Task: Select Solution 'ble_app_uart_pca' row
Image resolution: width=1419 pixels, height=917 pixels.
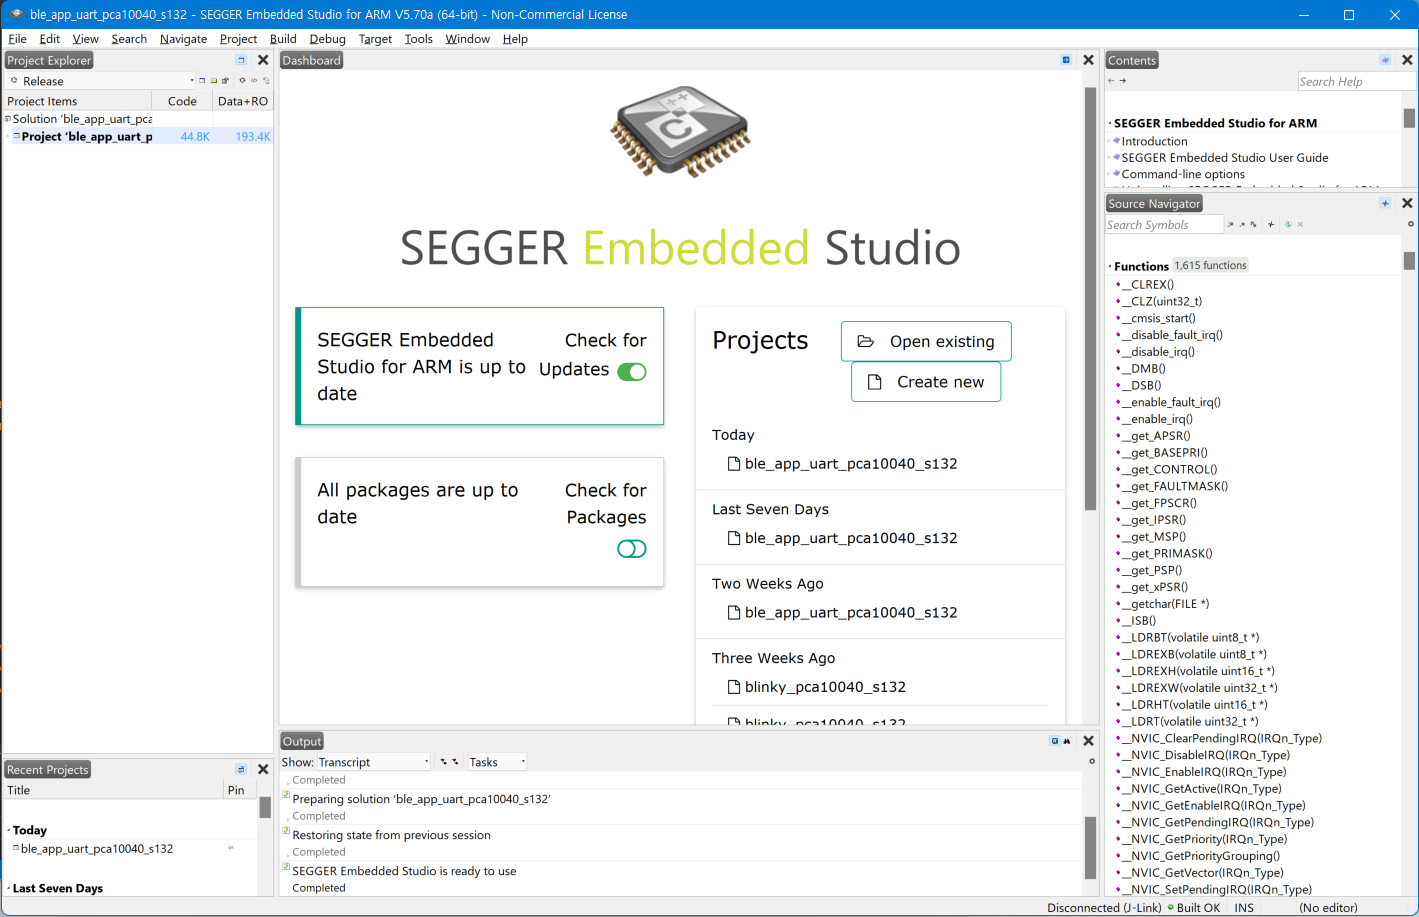Action: [x=82, y=119]
